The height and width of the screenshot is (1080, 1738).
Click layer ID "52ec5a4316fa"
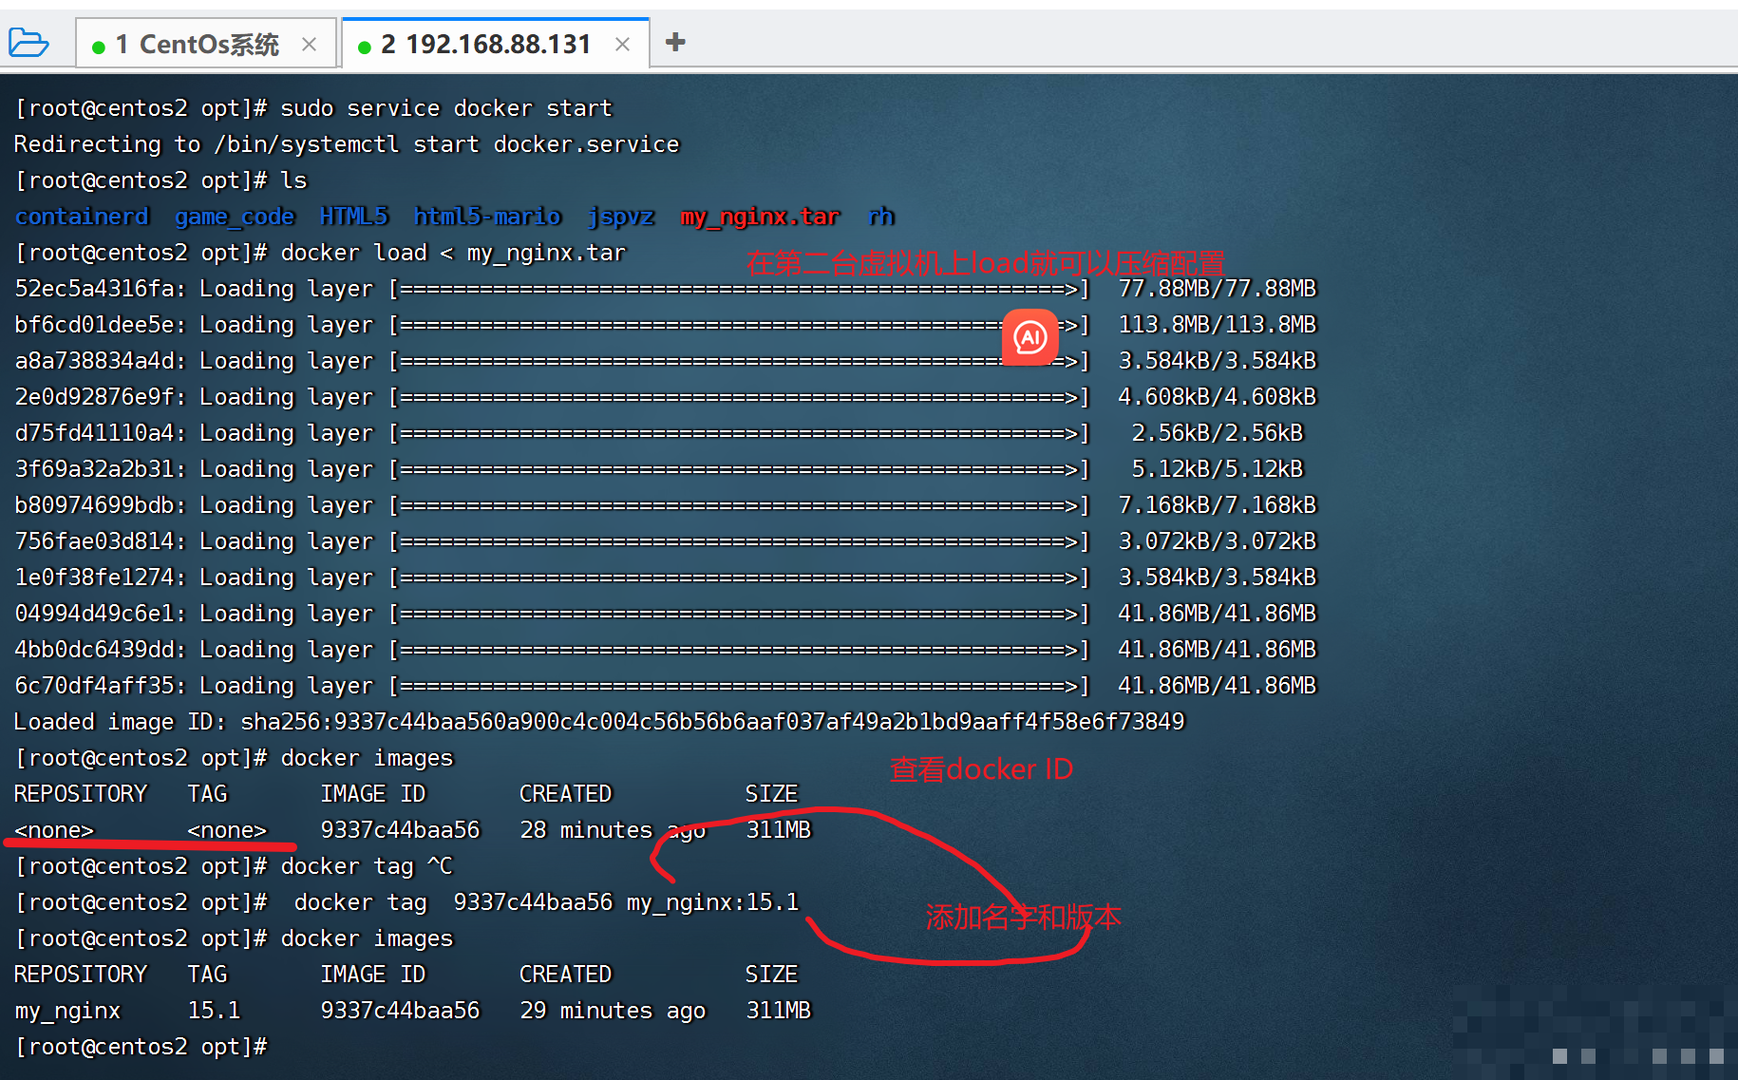click(x=94, y=288)
